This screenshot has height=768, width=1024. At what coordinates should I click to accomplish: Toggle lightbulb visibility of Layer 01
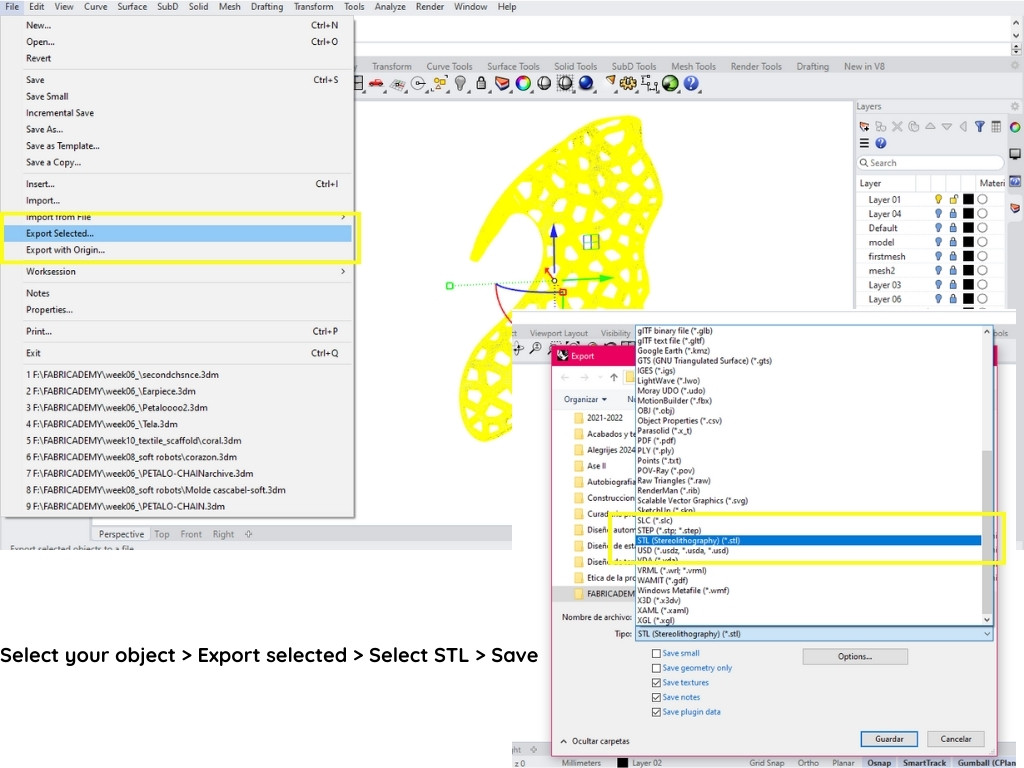point(938,200)
